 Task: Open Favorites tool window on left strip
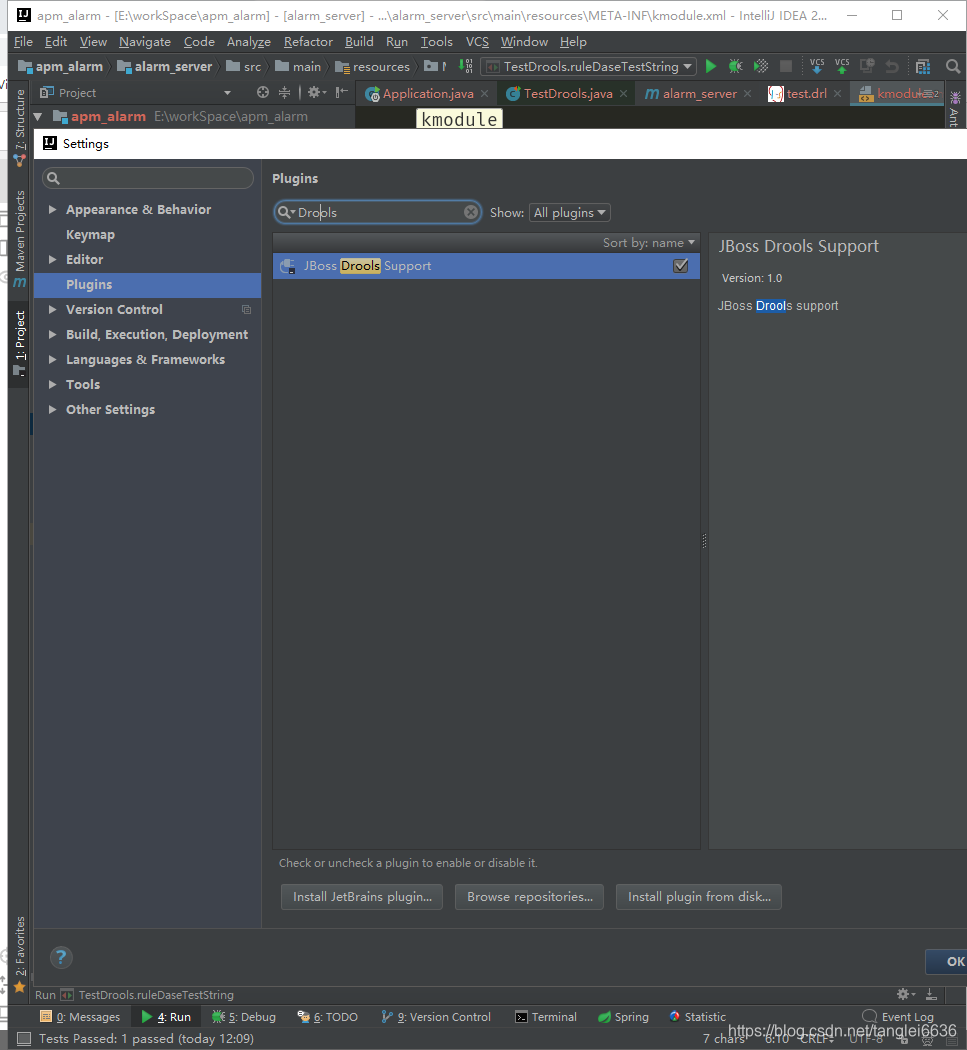click(19, 953)
